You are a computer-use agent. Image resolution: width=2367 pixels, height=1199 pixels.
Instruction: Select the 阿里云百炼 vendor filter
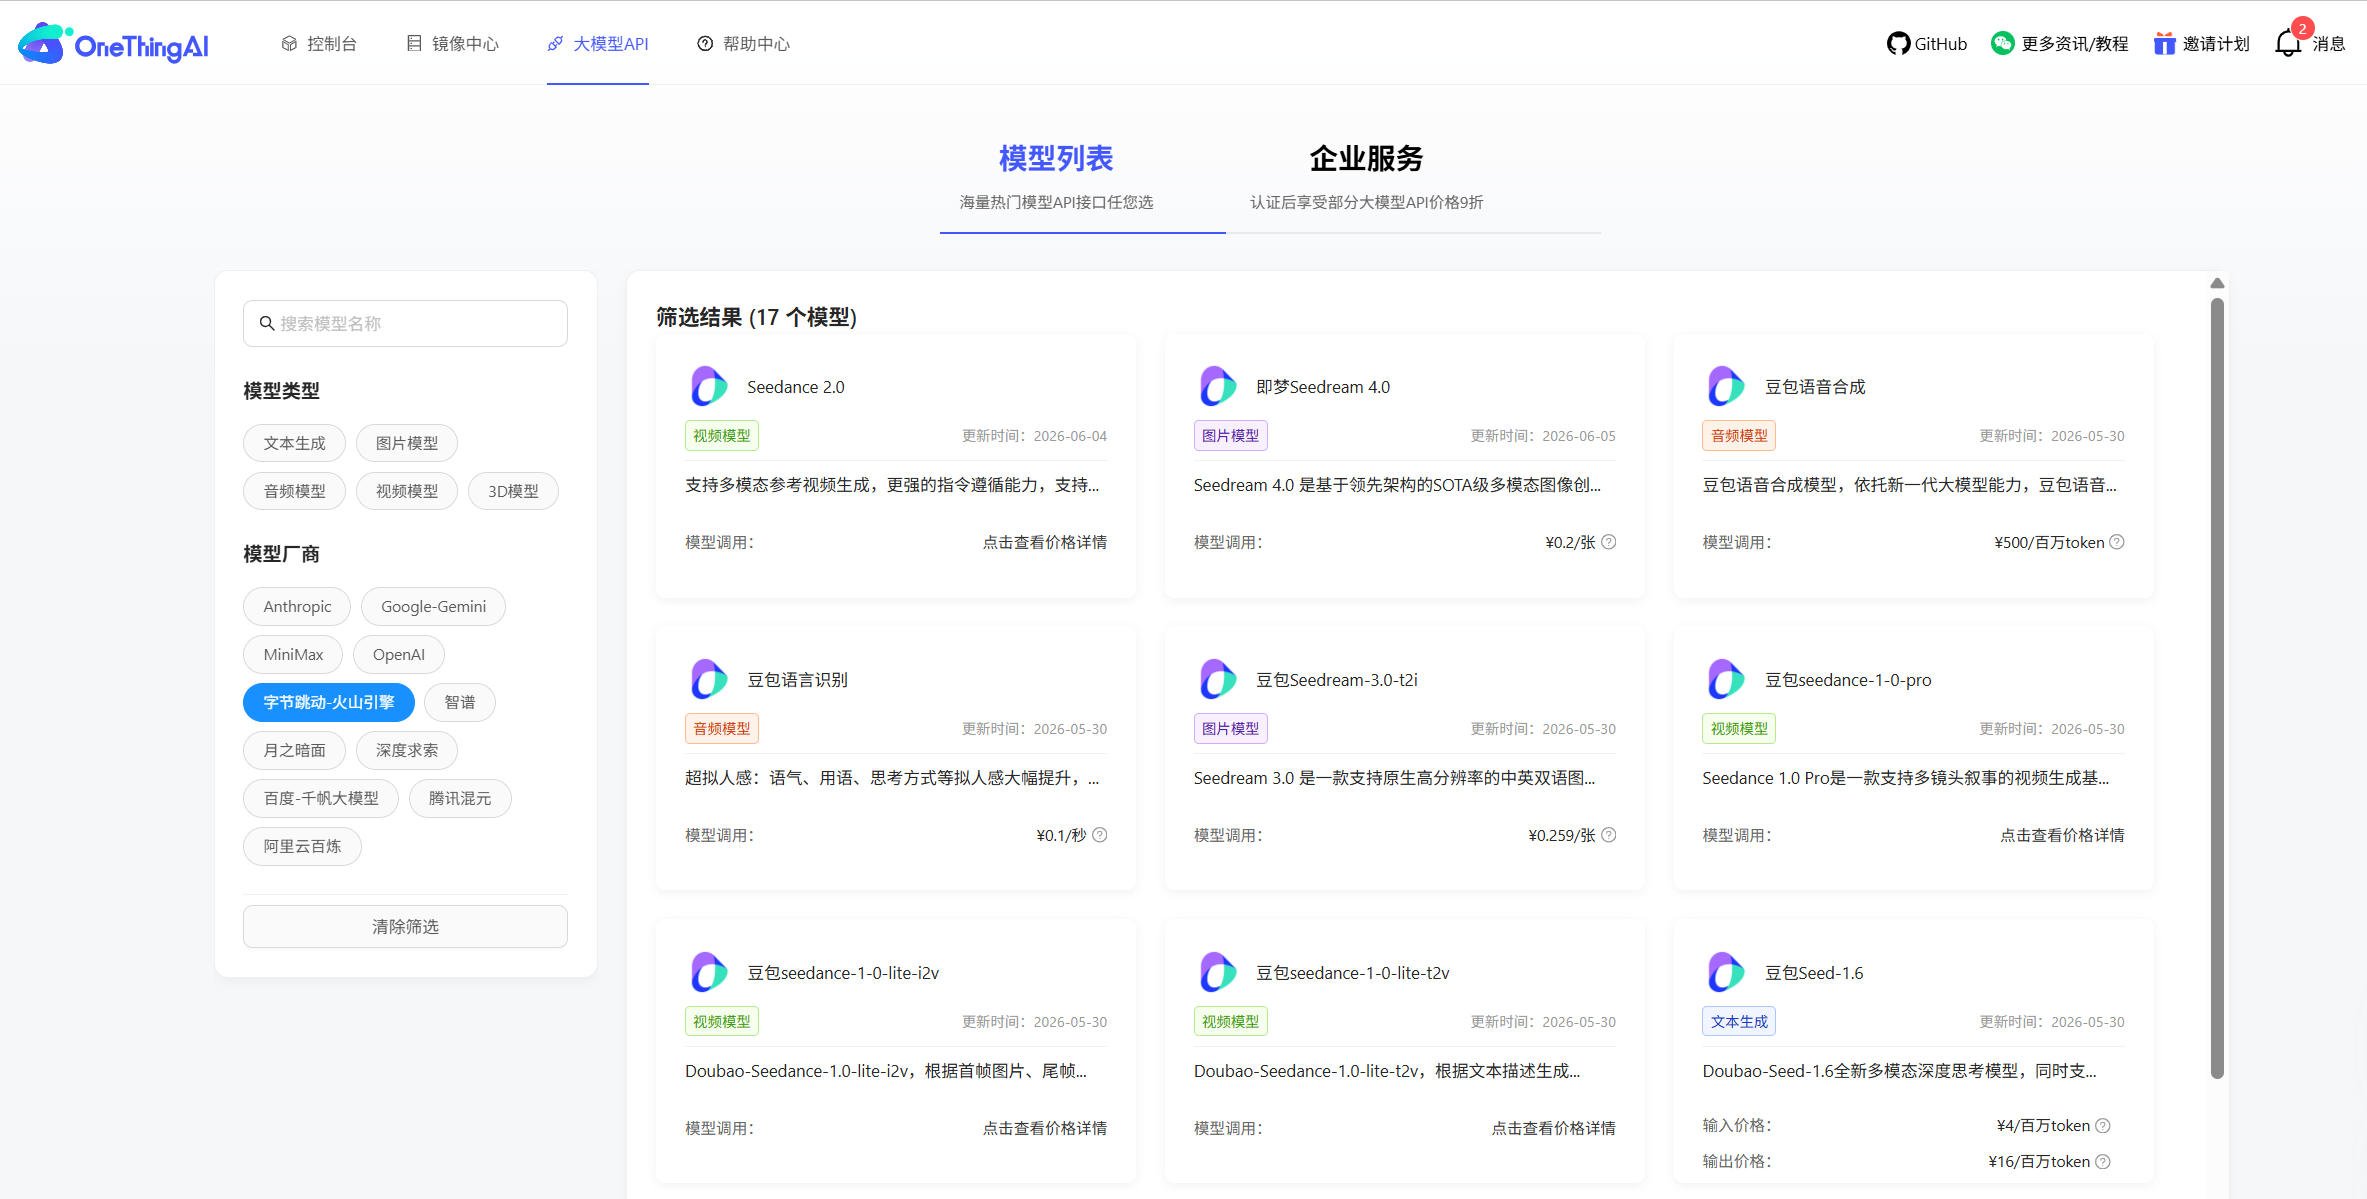pyautogui.click(x=302, y=846)
